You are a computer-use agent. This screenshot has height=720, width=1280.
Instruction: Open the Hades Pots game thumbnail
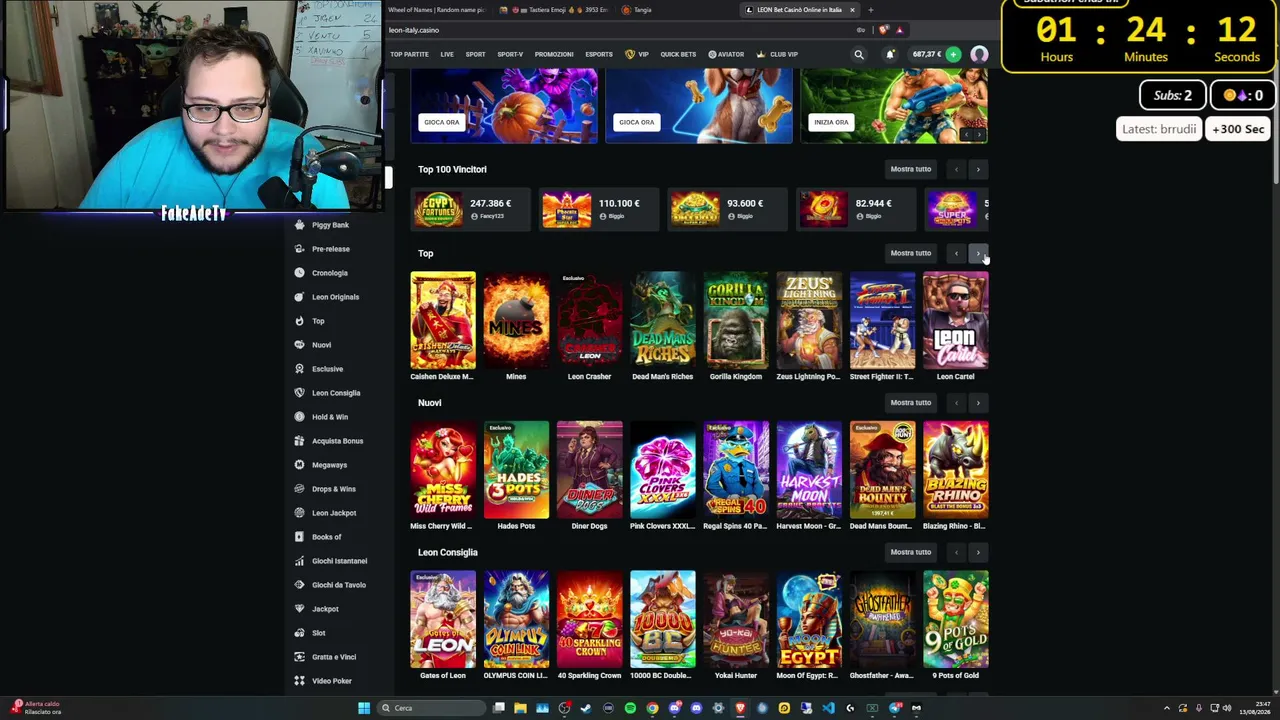click(x=516, y=470)
